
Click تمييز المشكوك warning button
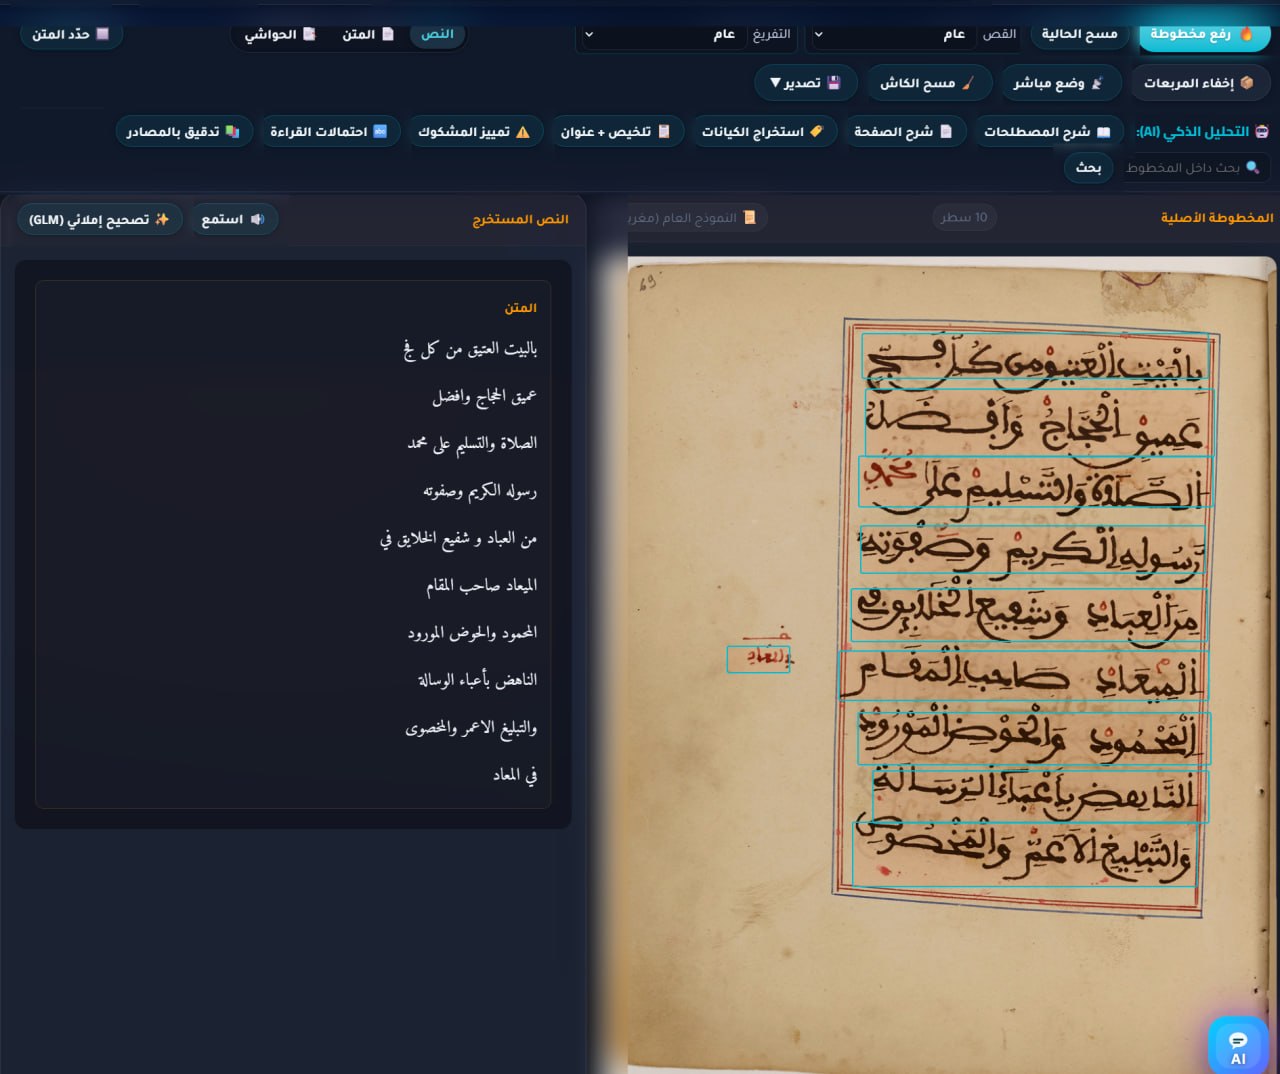[474, 131]
